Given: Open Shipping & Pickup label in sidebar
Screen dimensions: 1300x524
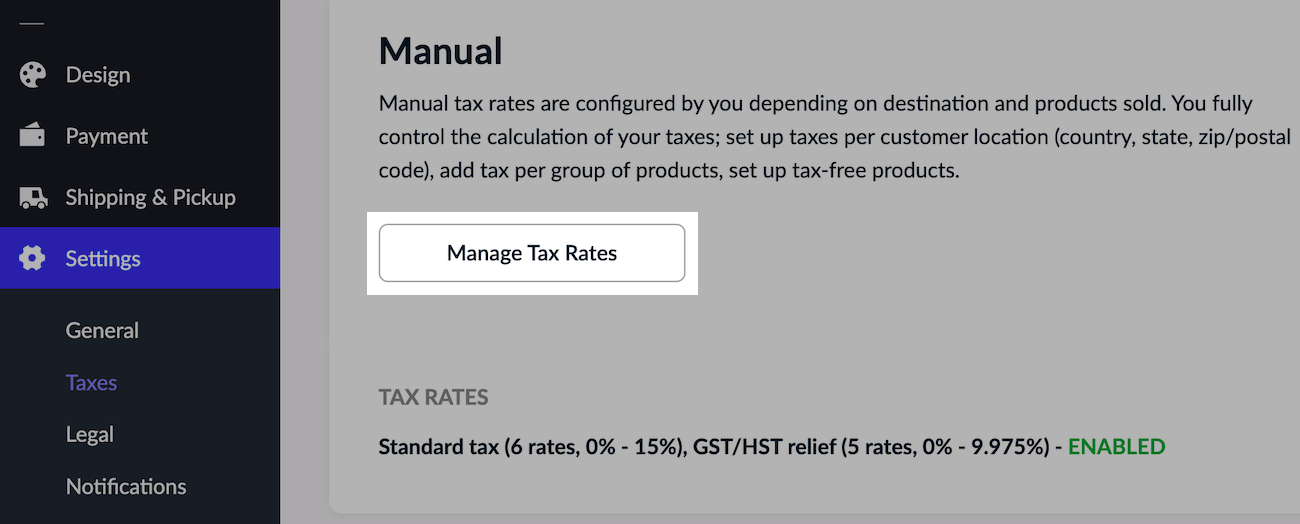Looking at the screenshot, I should click(150, 198).
